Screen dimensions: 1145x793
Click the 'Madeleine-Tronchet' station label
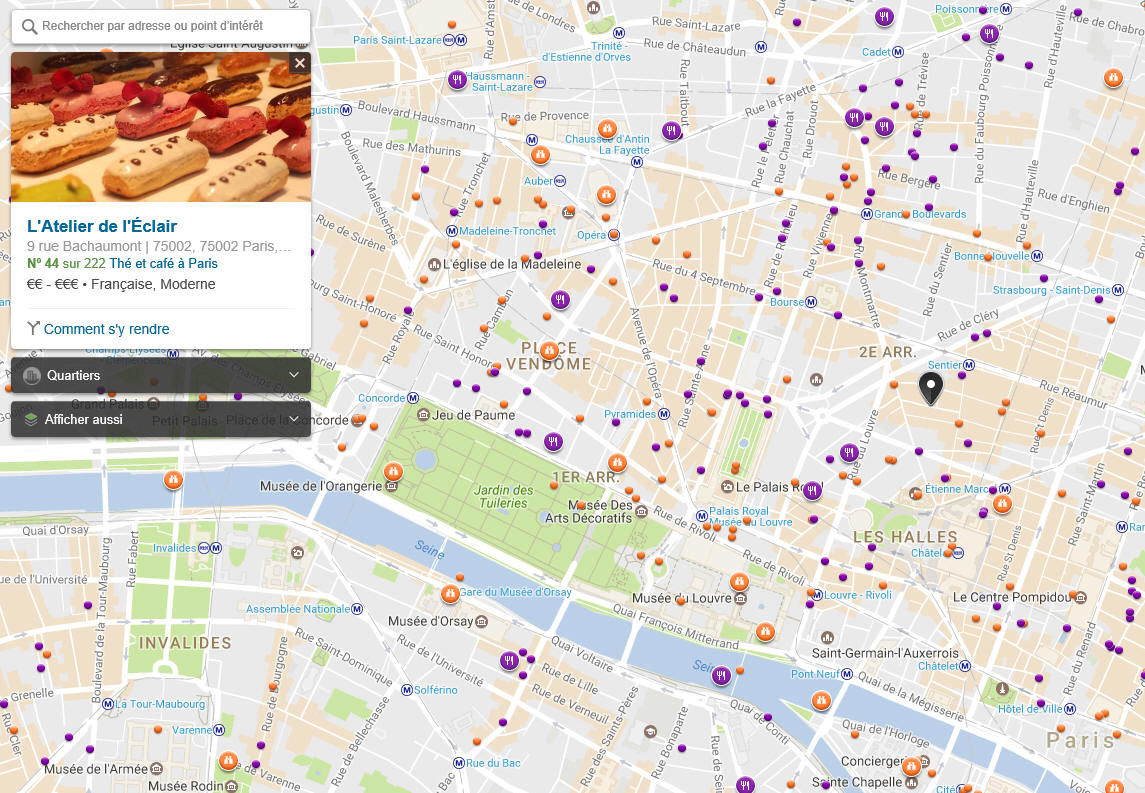click(508, 231)
